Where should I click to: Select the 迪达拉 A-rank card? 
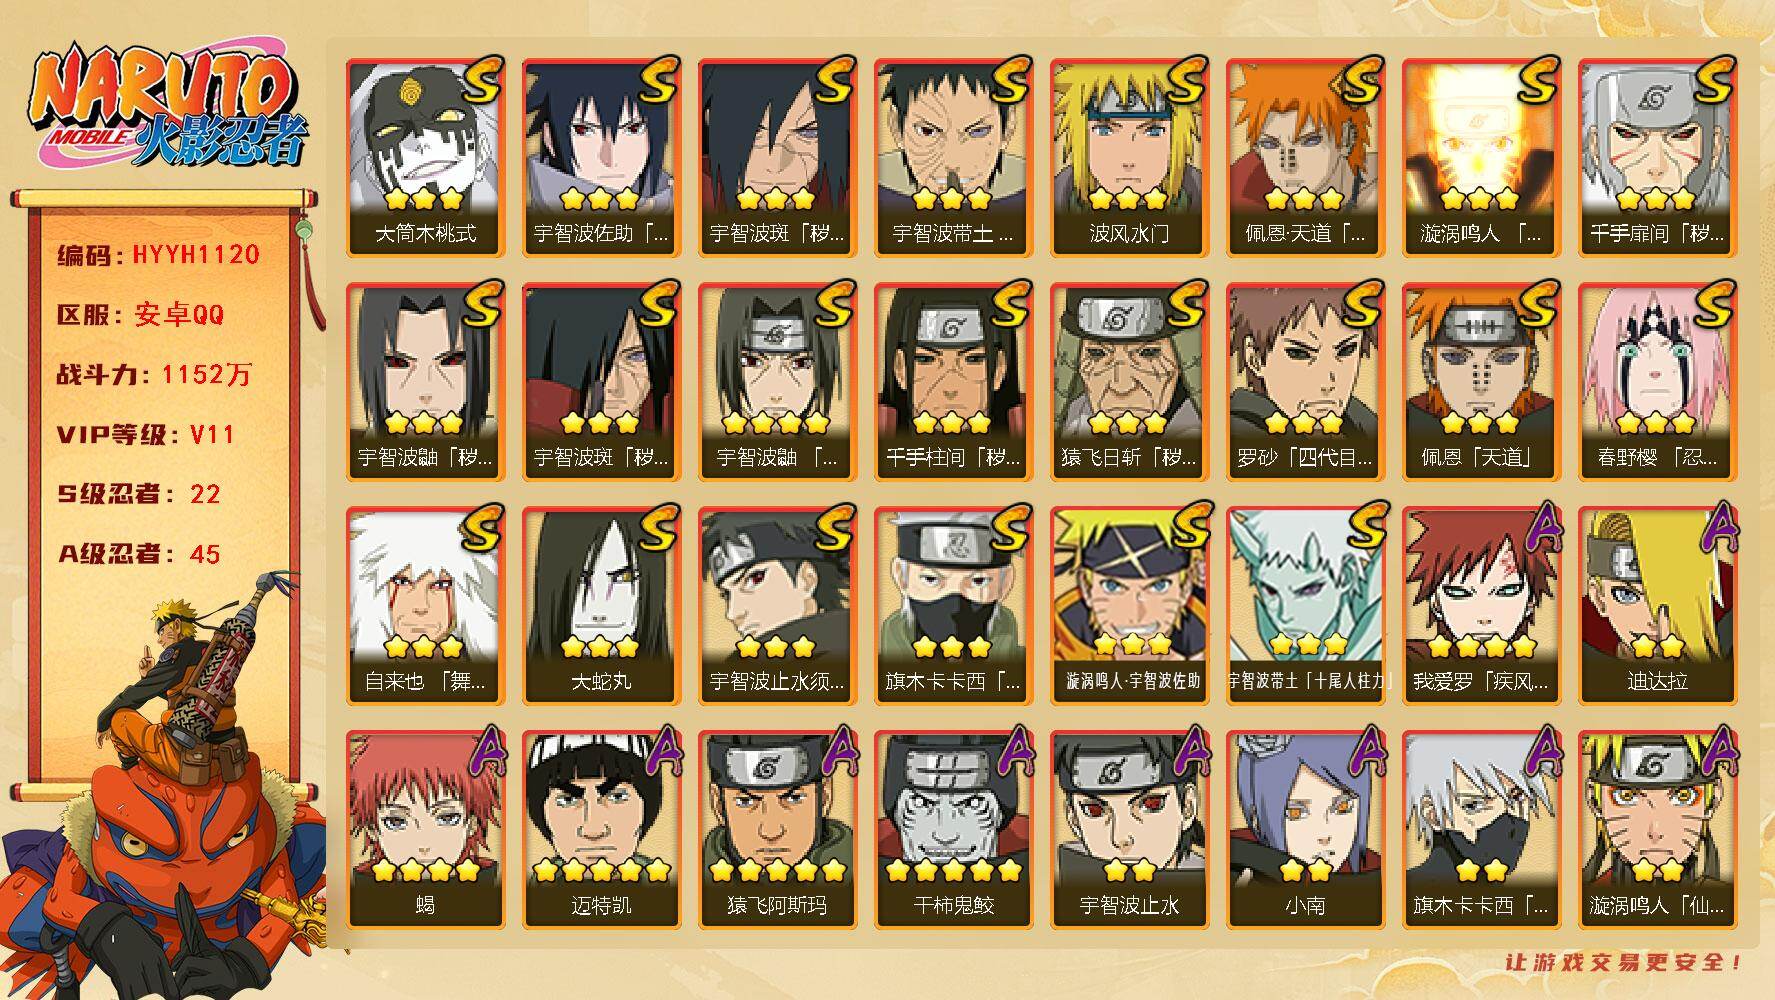(1657, 605)
